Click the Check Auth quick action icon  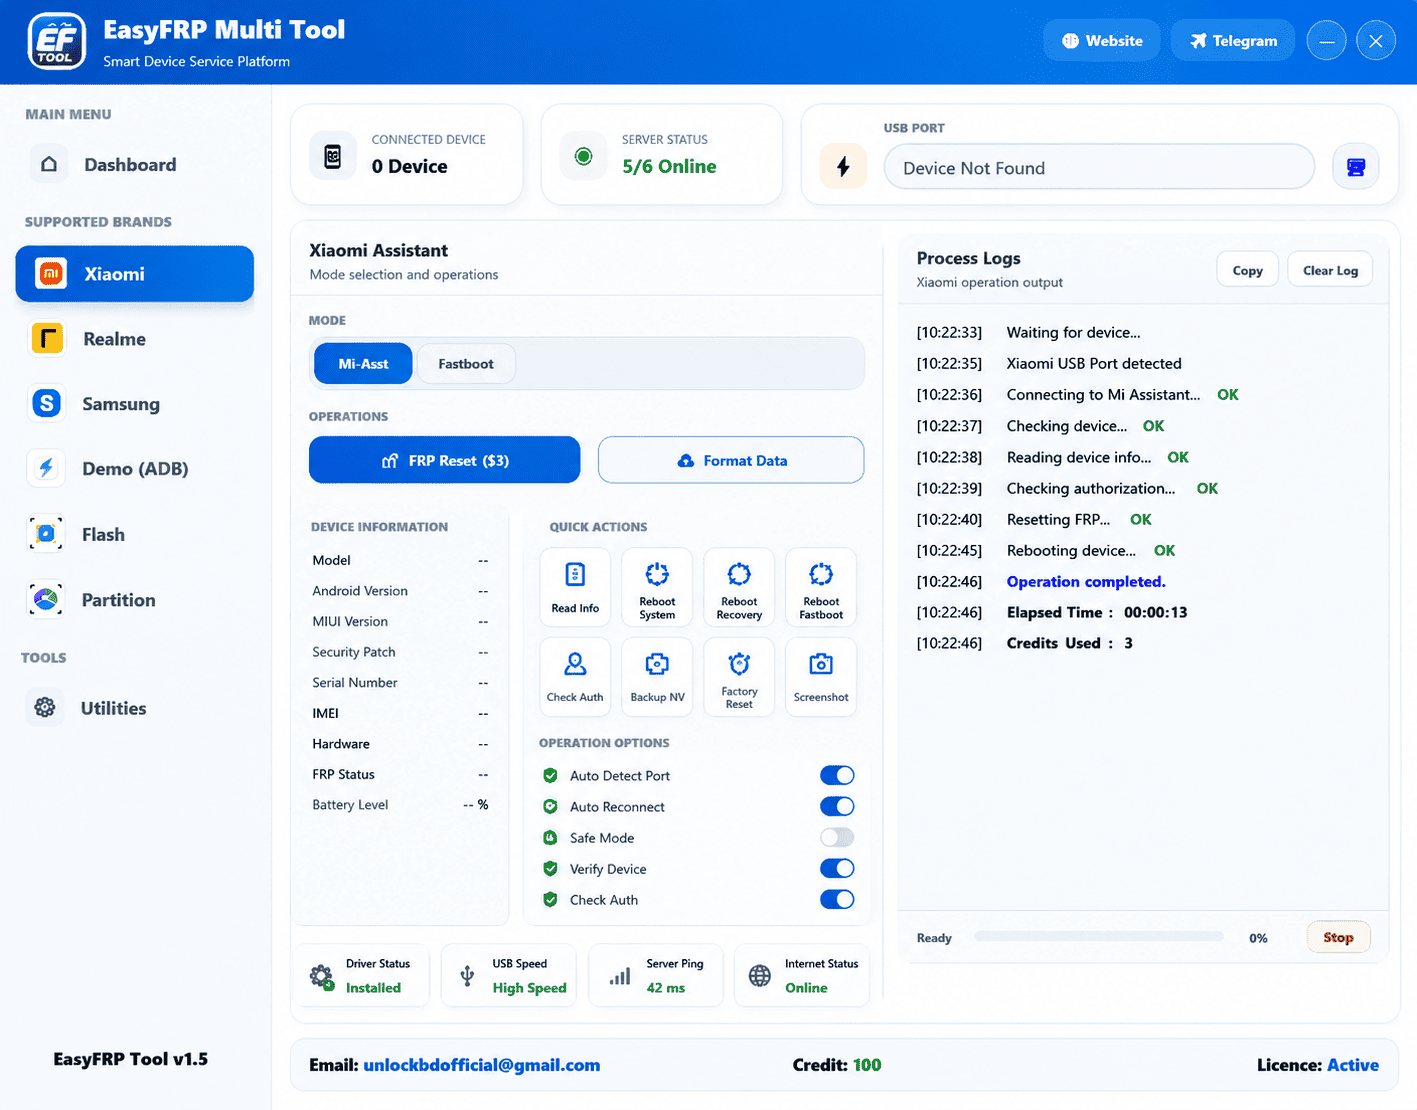pos(575,664)
